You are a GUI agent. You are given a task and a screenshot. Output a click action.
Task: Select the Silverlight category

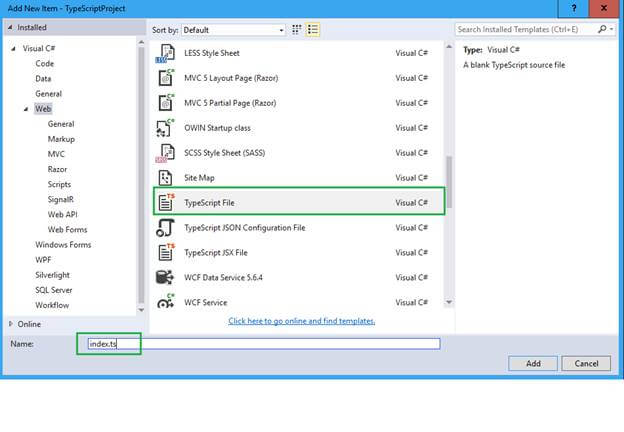tap(52, 275)
